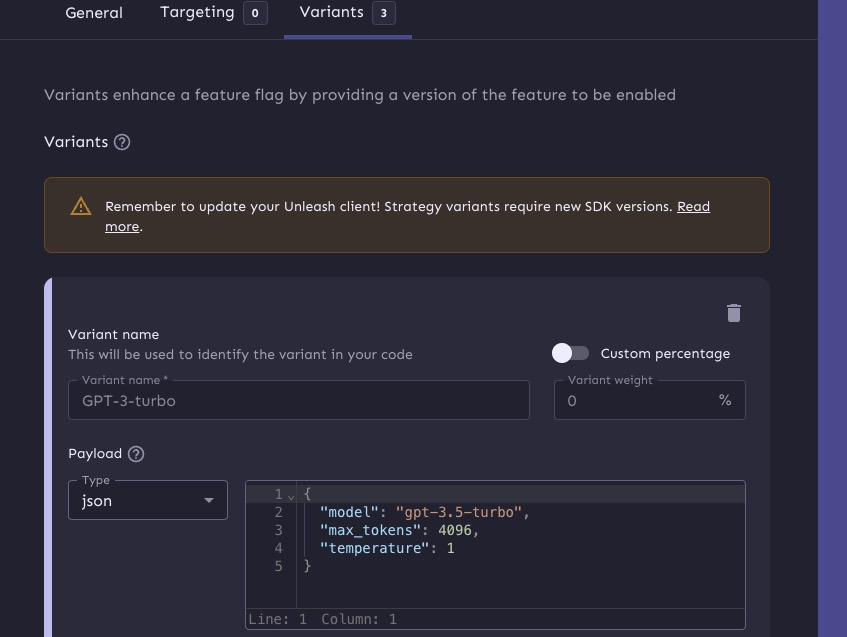Collapse the JSON block fold arrow
This screenshot has height=637, width=847.
click(291, 496)
